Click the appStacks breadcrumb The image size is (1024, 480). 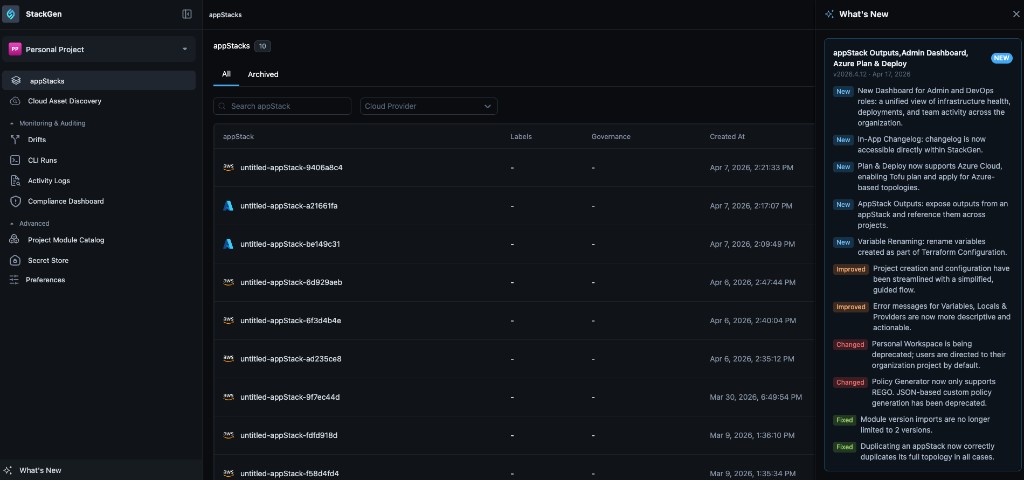pos(225,14)
